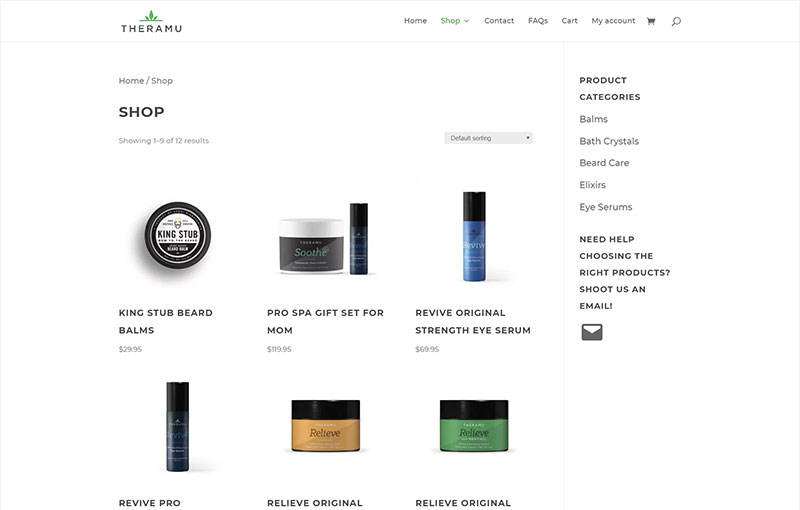Open the King Stub beard balm image

[x=177, y=236]
